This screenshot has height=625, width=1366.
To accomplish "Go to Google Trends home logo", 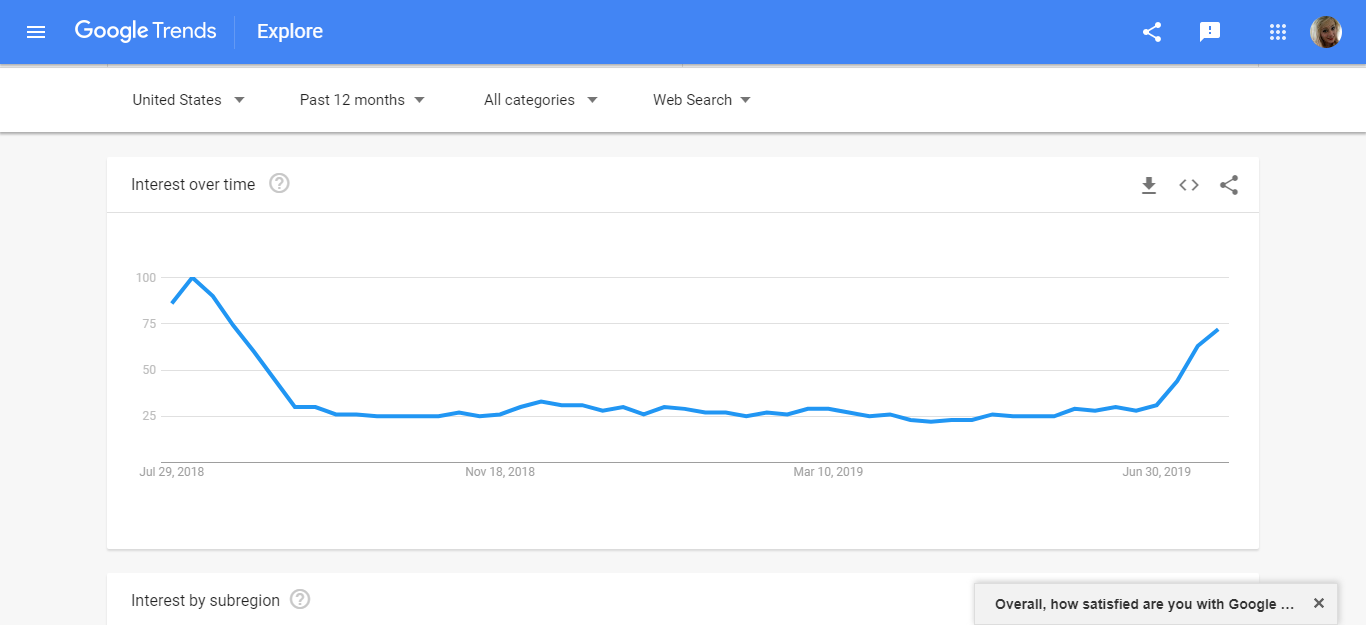I will [145, 31].
